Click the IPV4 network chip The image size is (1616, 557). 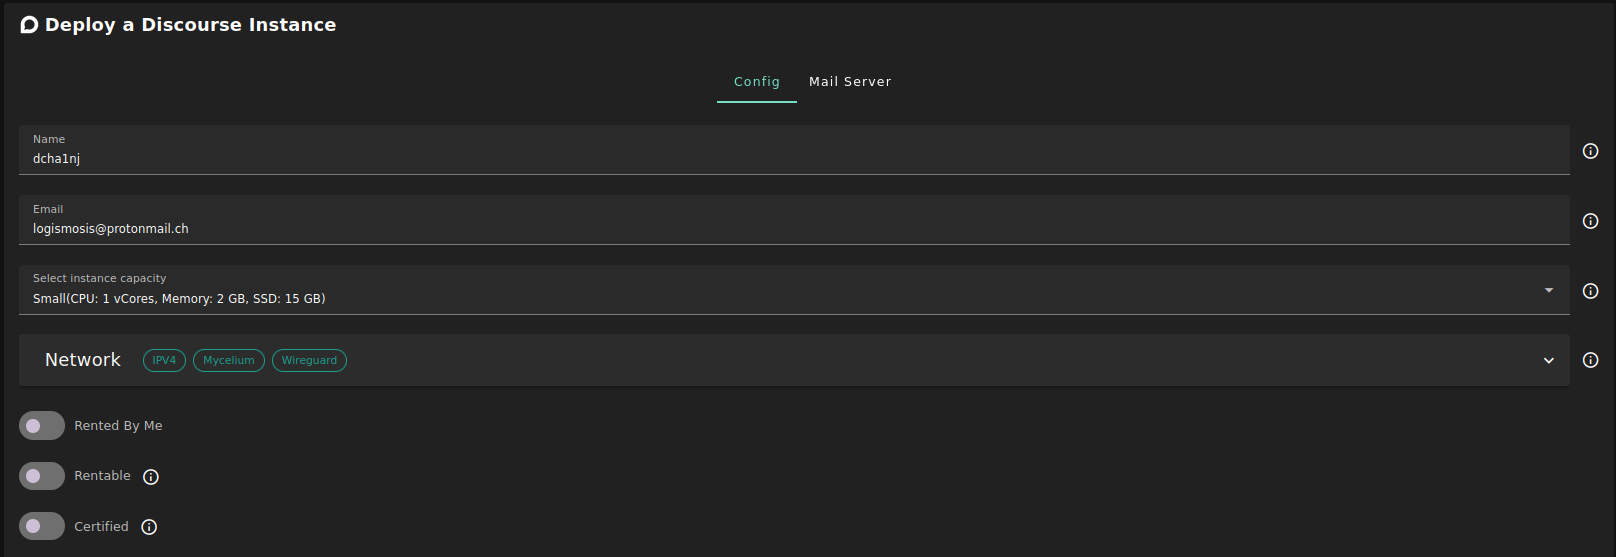pyautogui.click(x=164, y=360)
